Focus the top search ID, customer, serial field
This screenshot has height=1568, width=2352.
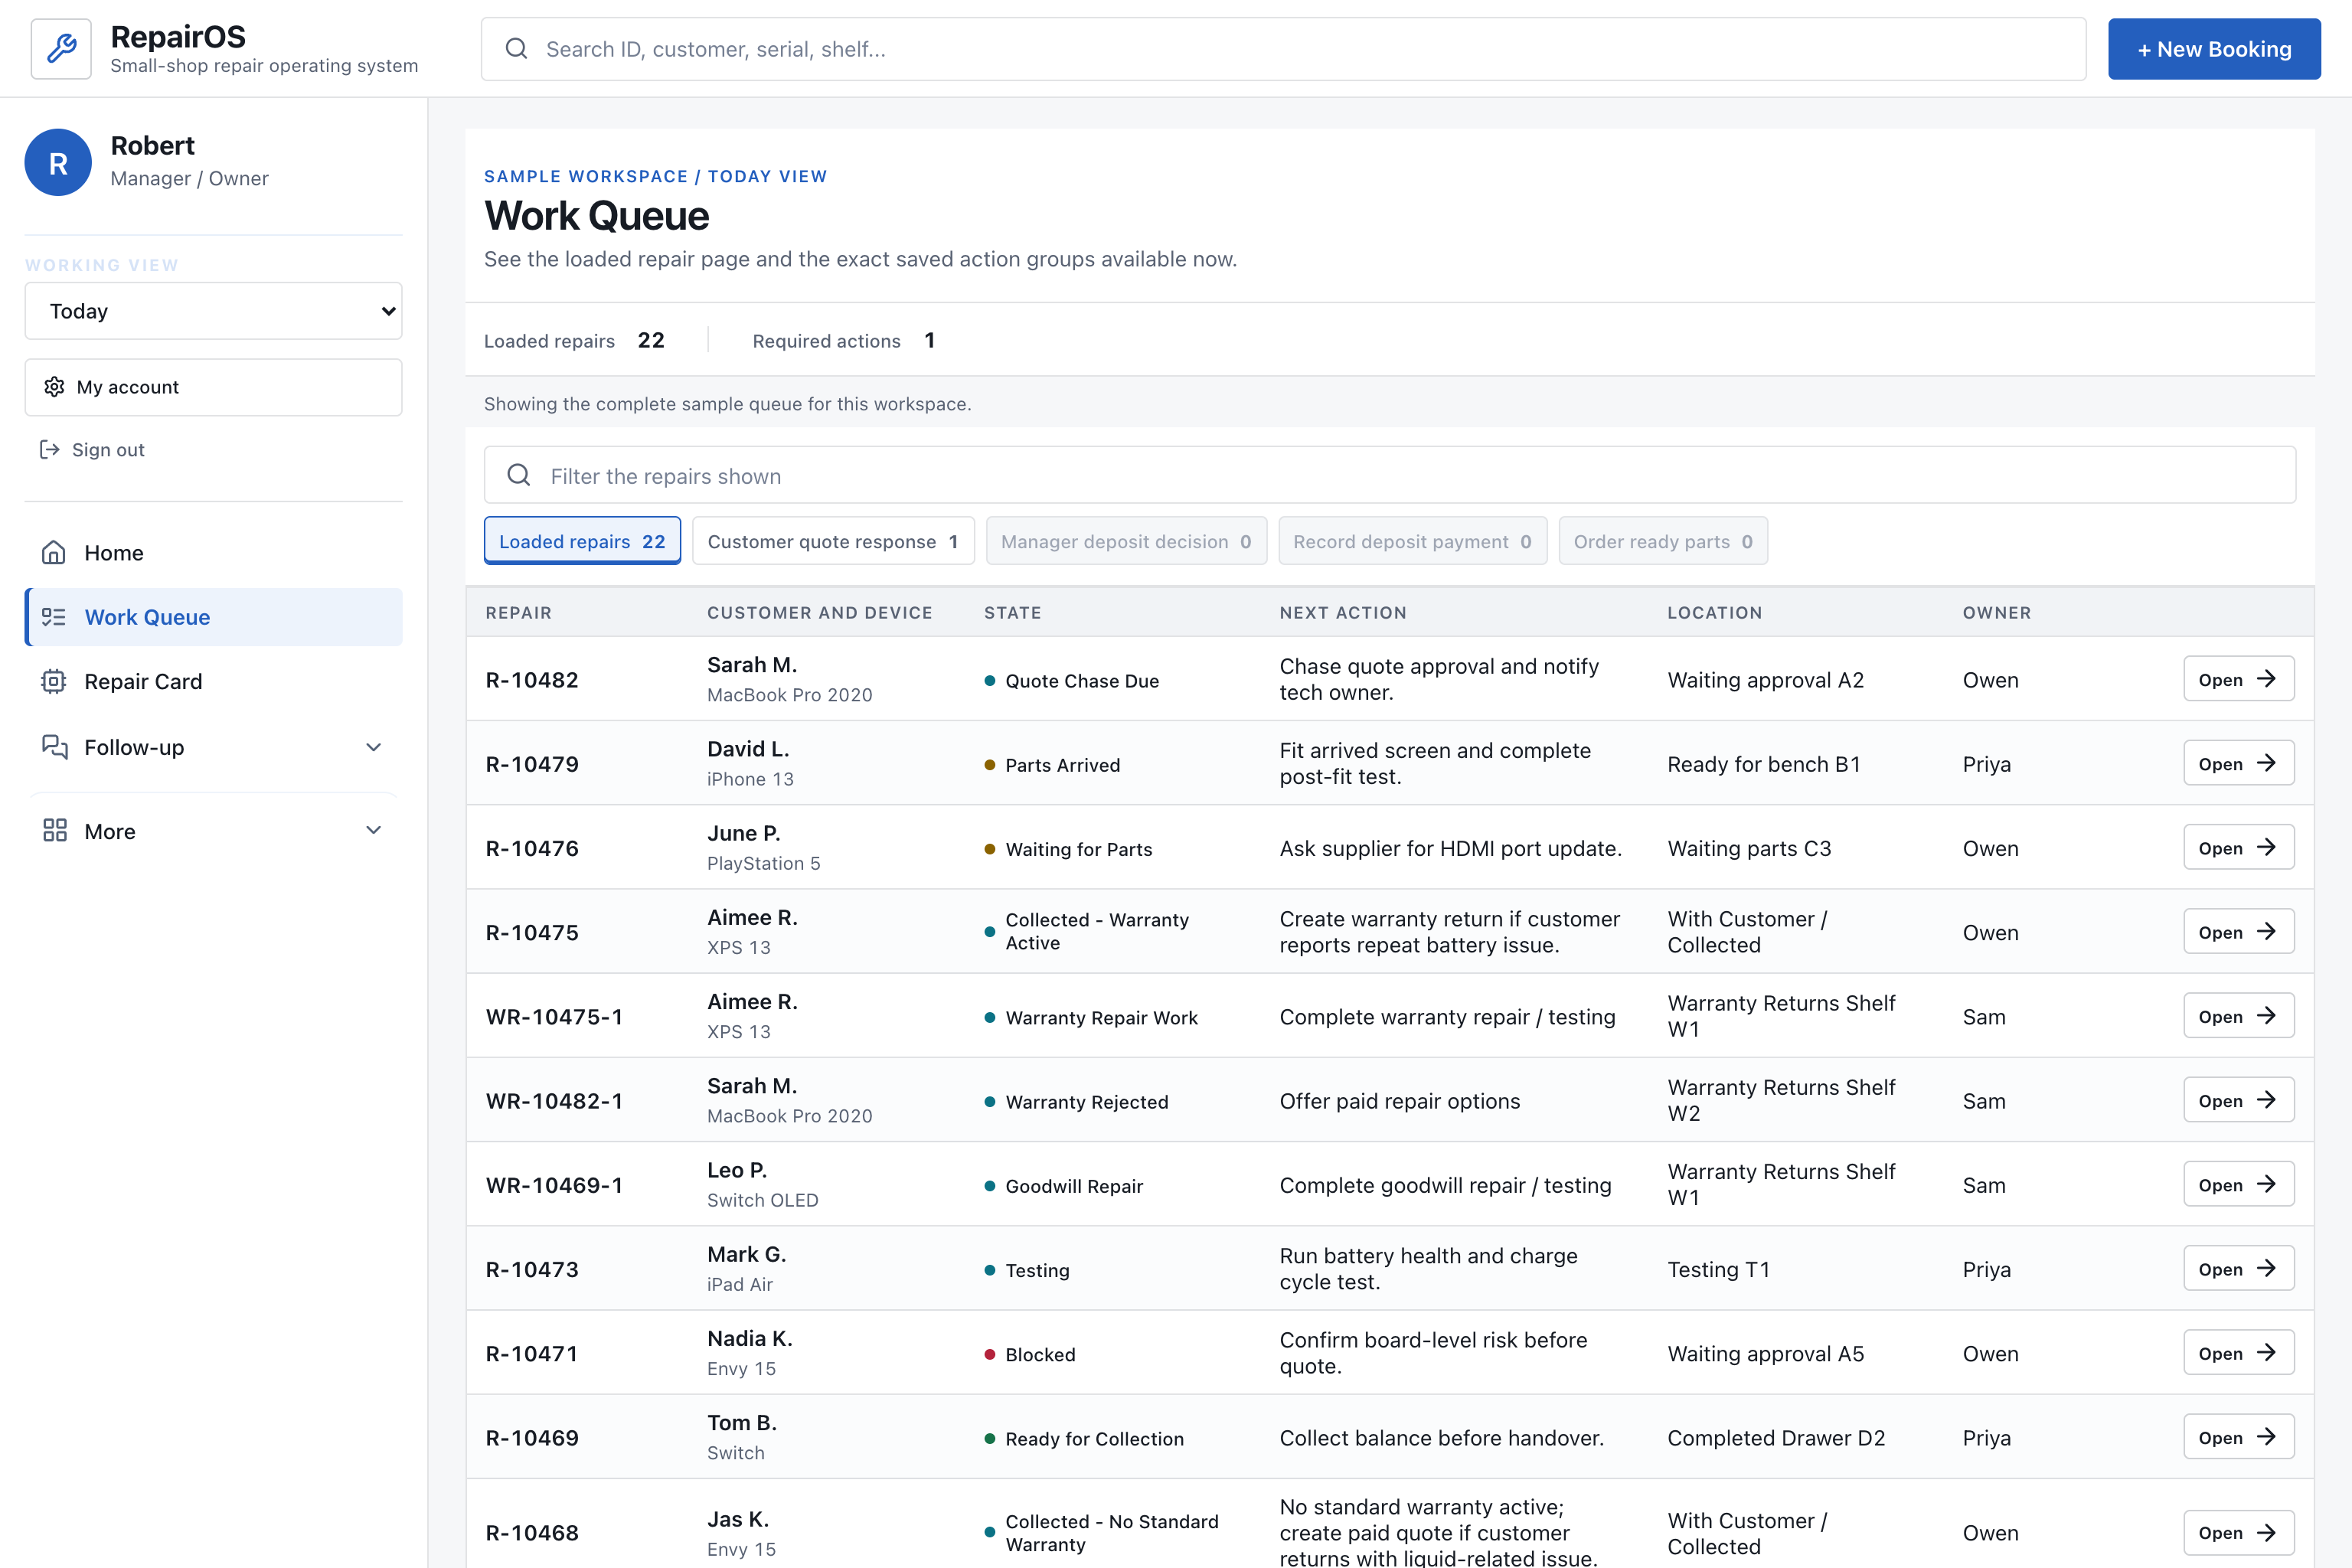point(1283,49)
